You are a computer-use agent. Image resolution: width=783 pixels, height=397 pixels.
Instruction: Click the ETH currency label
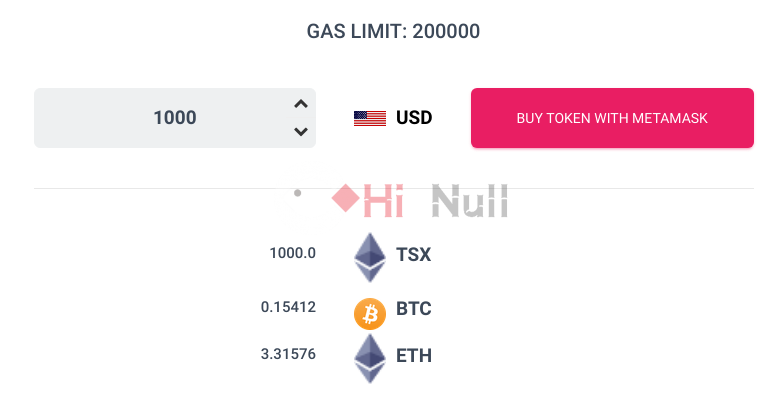(x=413, y=356)
